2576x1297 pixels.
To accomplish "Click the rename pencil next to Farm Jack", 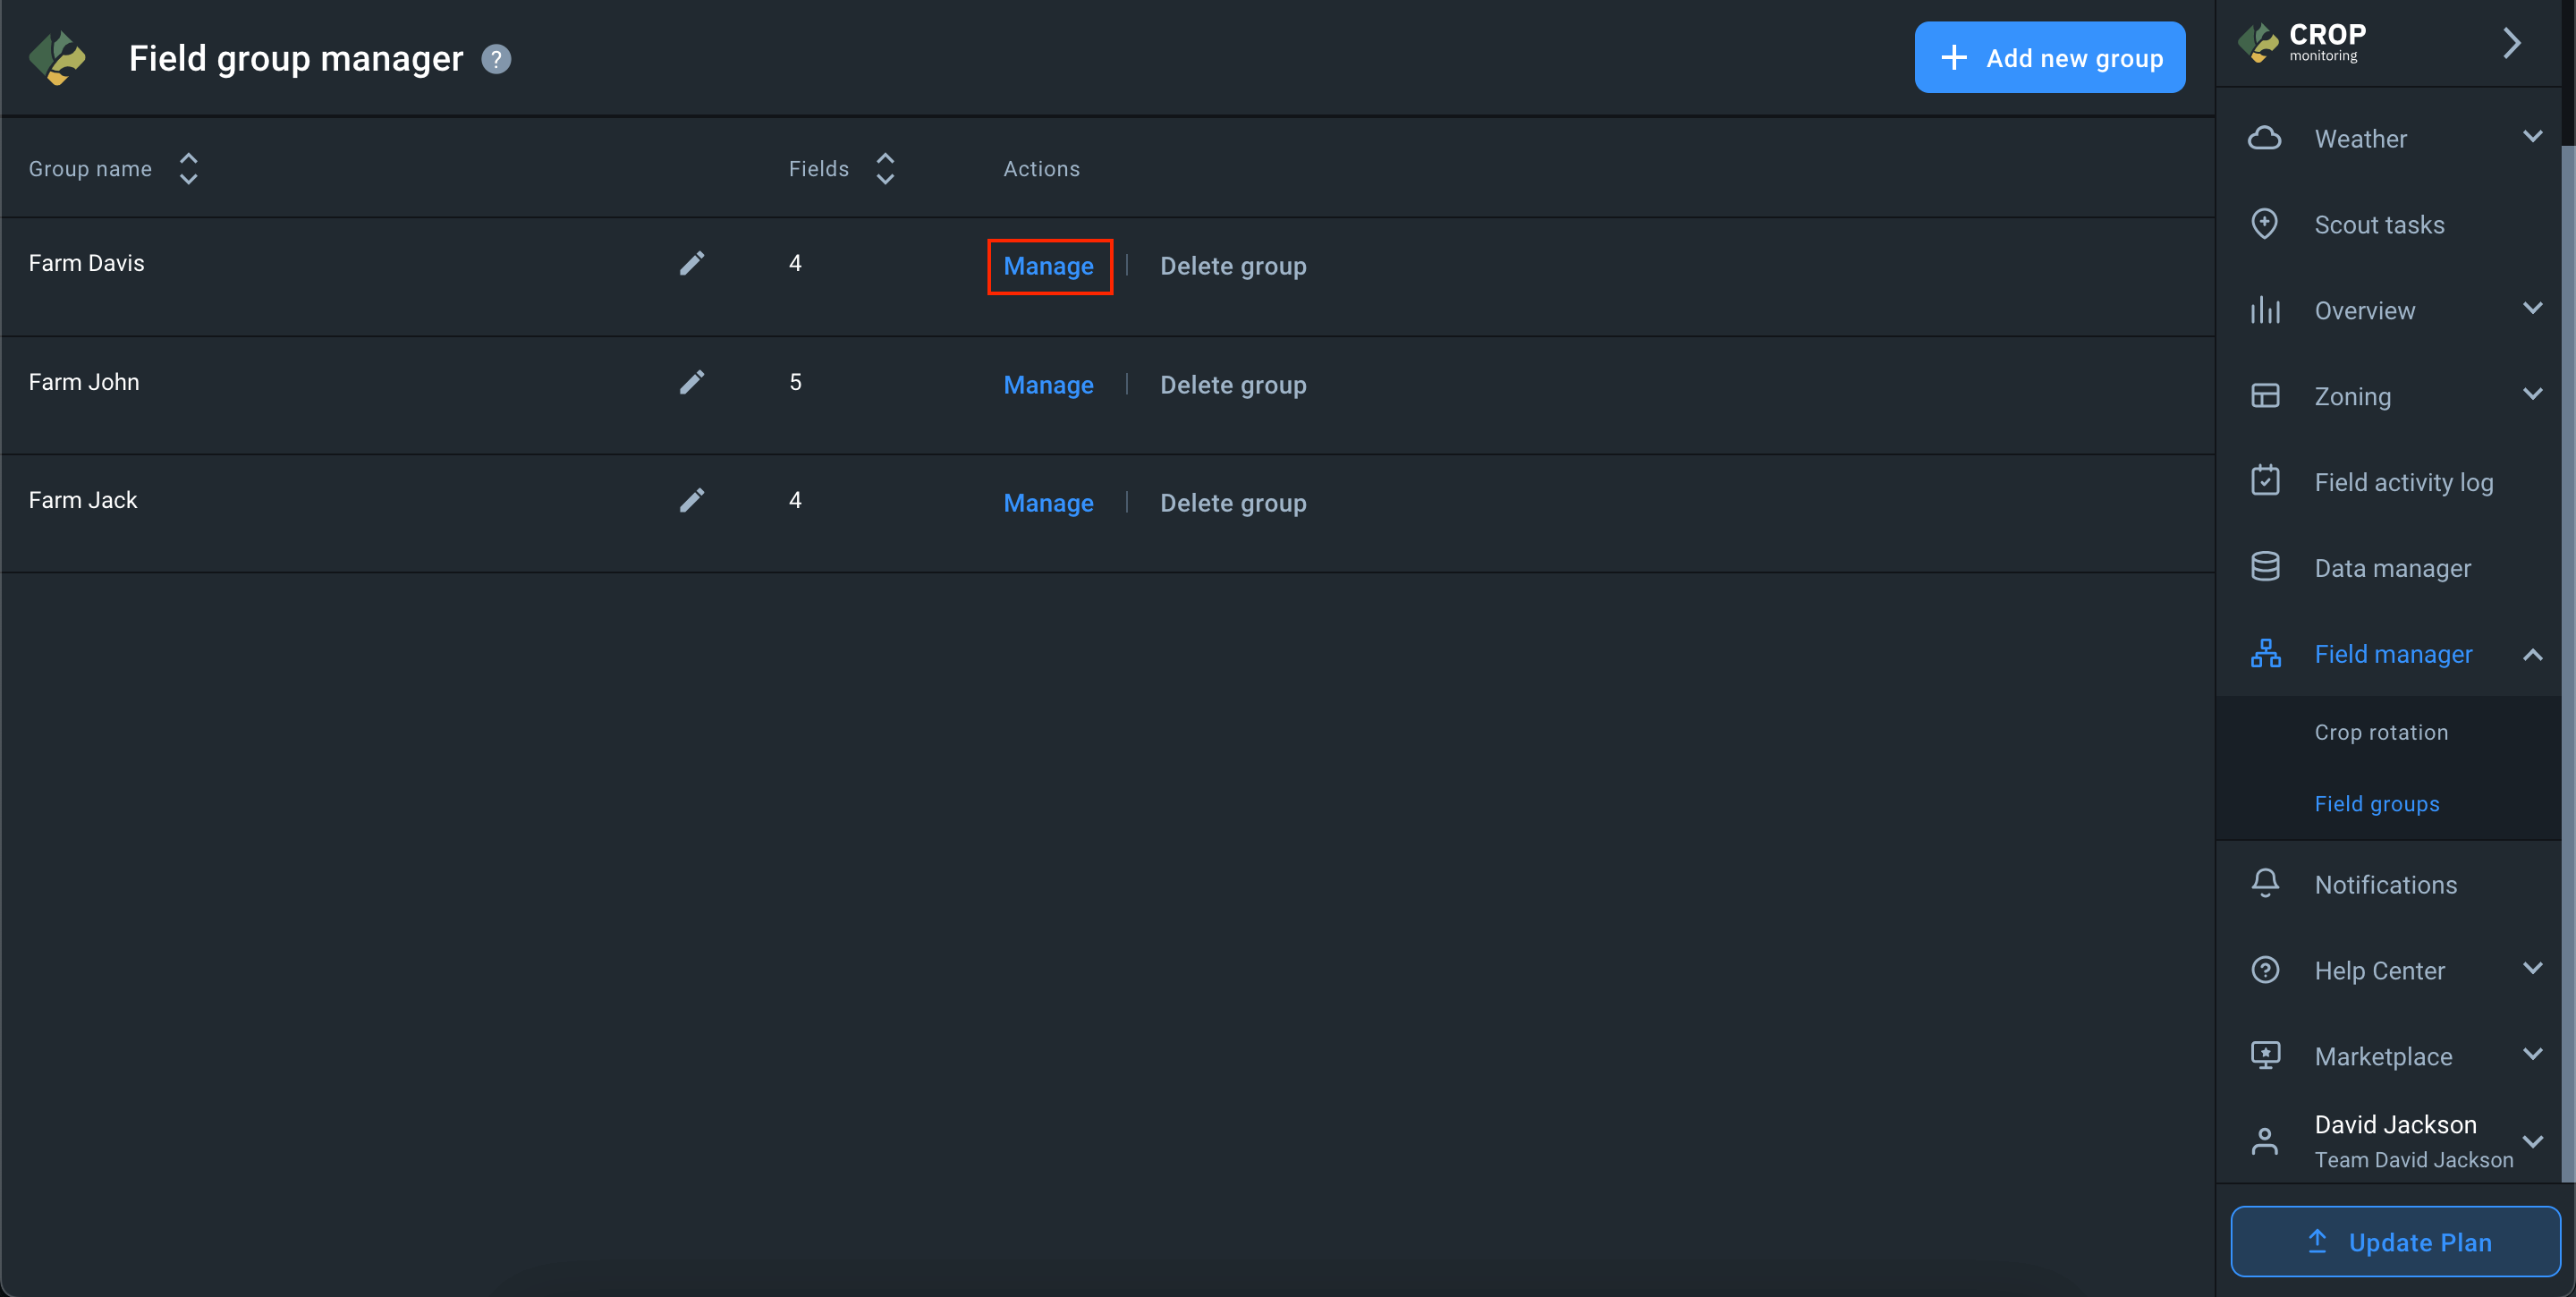I will (692, 500).
